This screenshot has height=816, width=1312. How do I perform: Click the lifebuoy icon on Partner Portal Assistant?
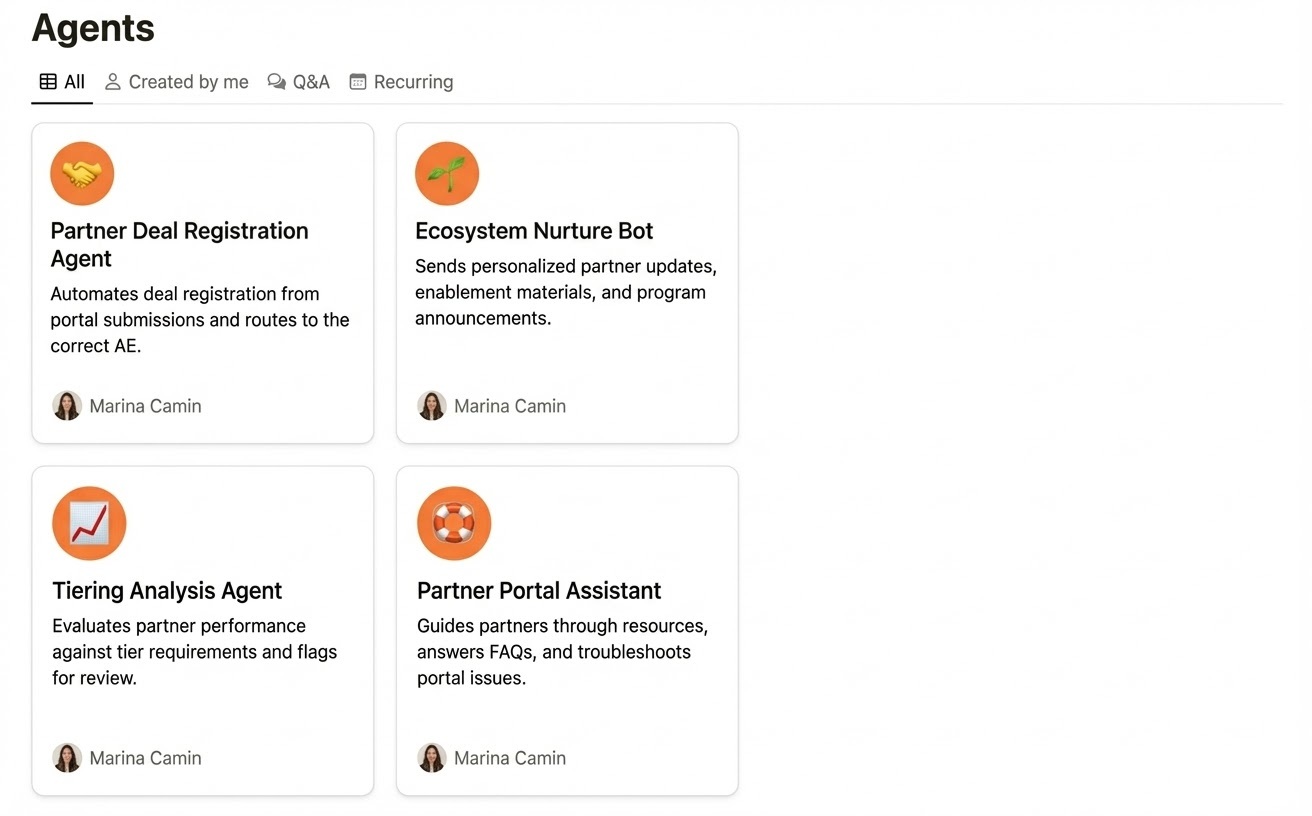click(x=454, y=523)
